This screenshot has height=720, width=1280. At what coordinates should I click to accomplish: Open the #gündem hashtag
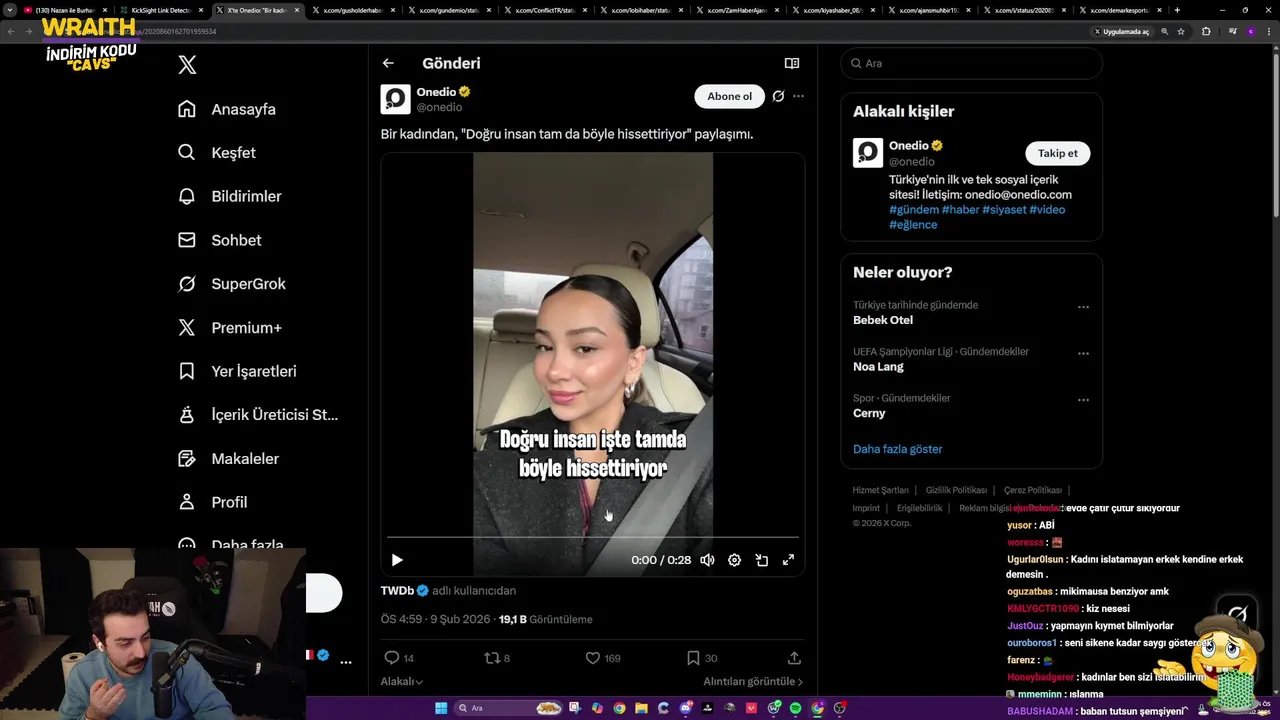pyautogui.click(x=914, y=210)
